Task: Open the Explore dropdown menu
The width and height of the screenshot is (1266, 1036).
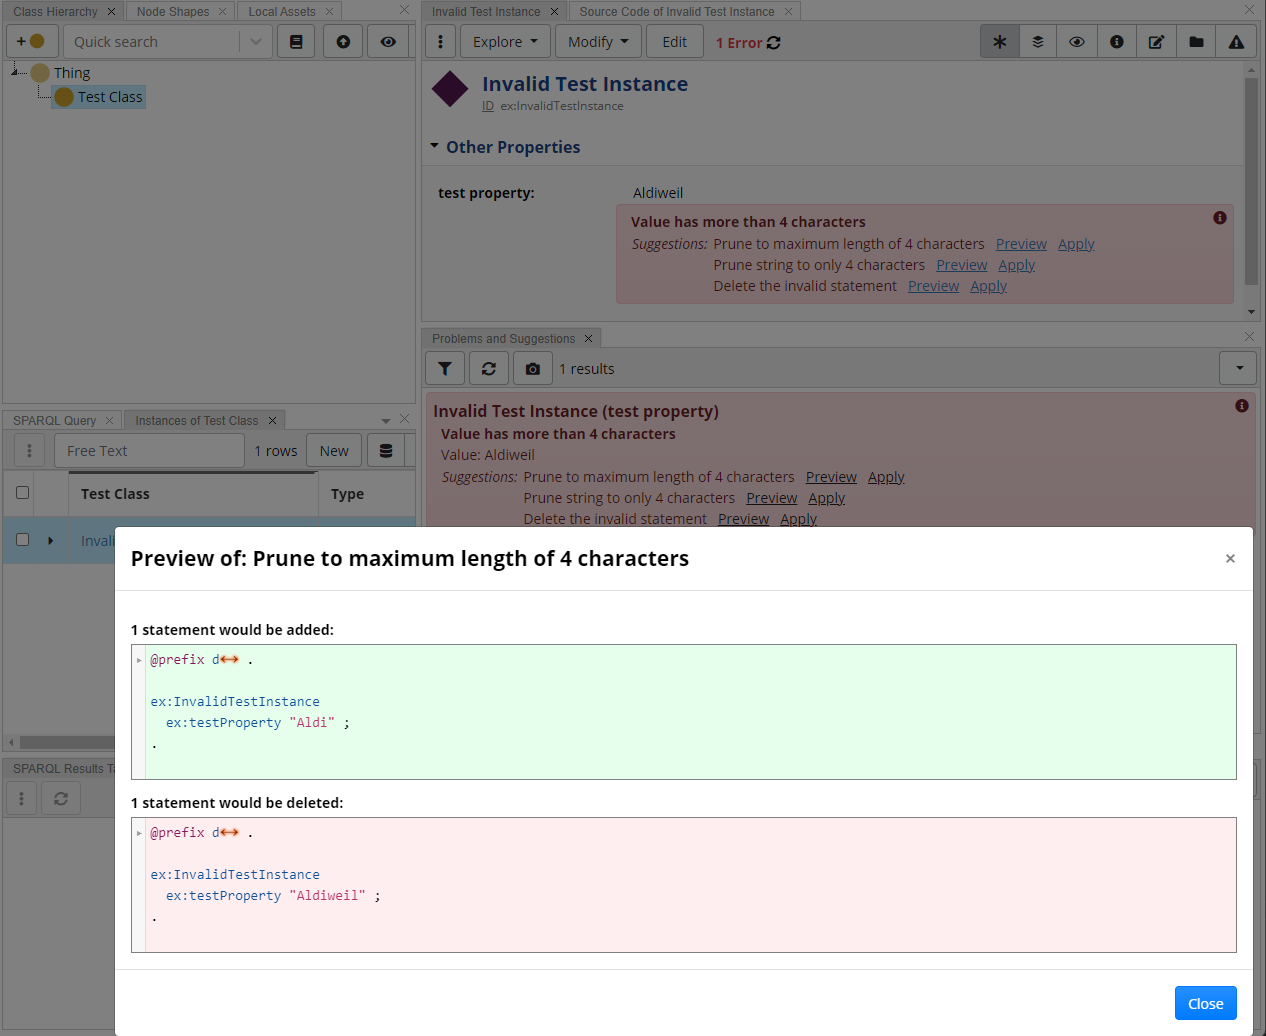Action: pos(504,41)
